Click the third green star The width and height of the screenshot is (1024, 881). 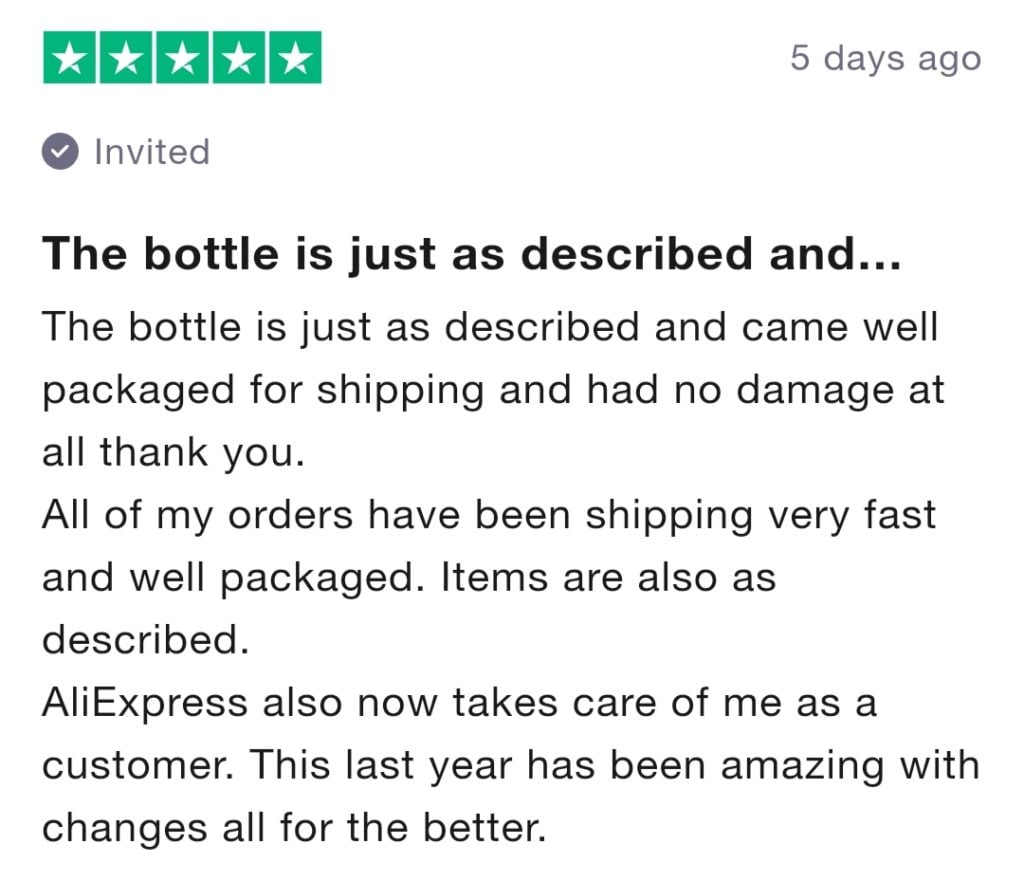tap(183, 57)
